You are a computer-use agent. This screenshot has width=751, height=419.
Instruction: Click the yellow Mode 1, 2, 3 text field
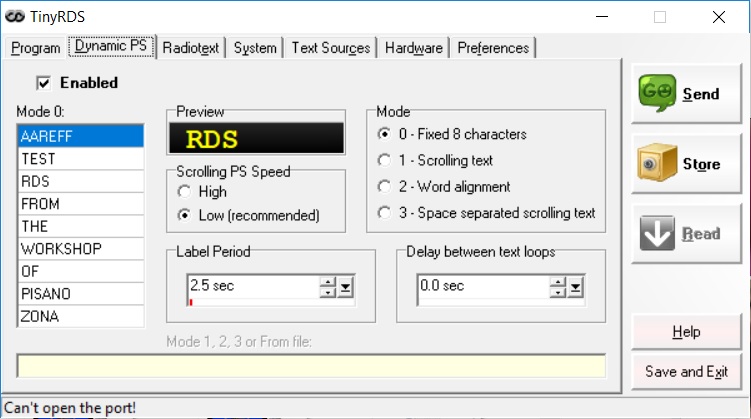click(311, 366)
